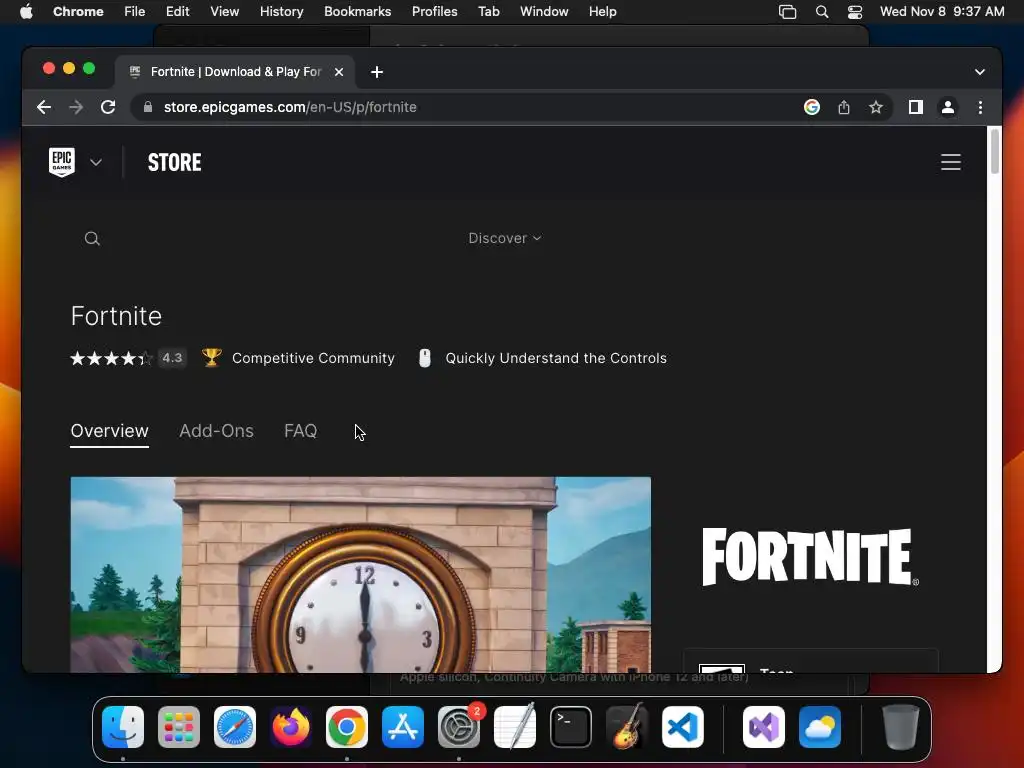Viewport: 1024px width, 768px height.
Task: Open Control Center in menu bar
Action: tap(855, 12)
